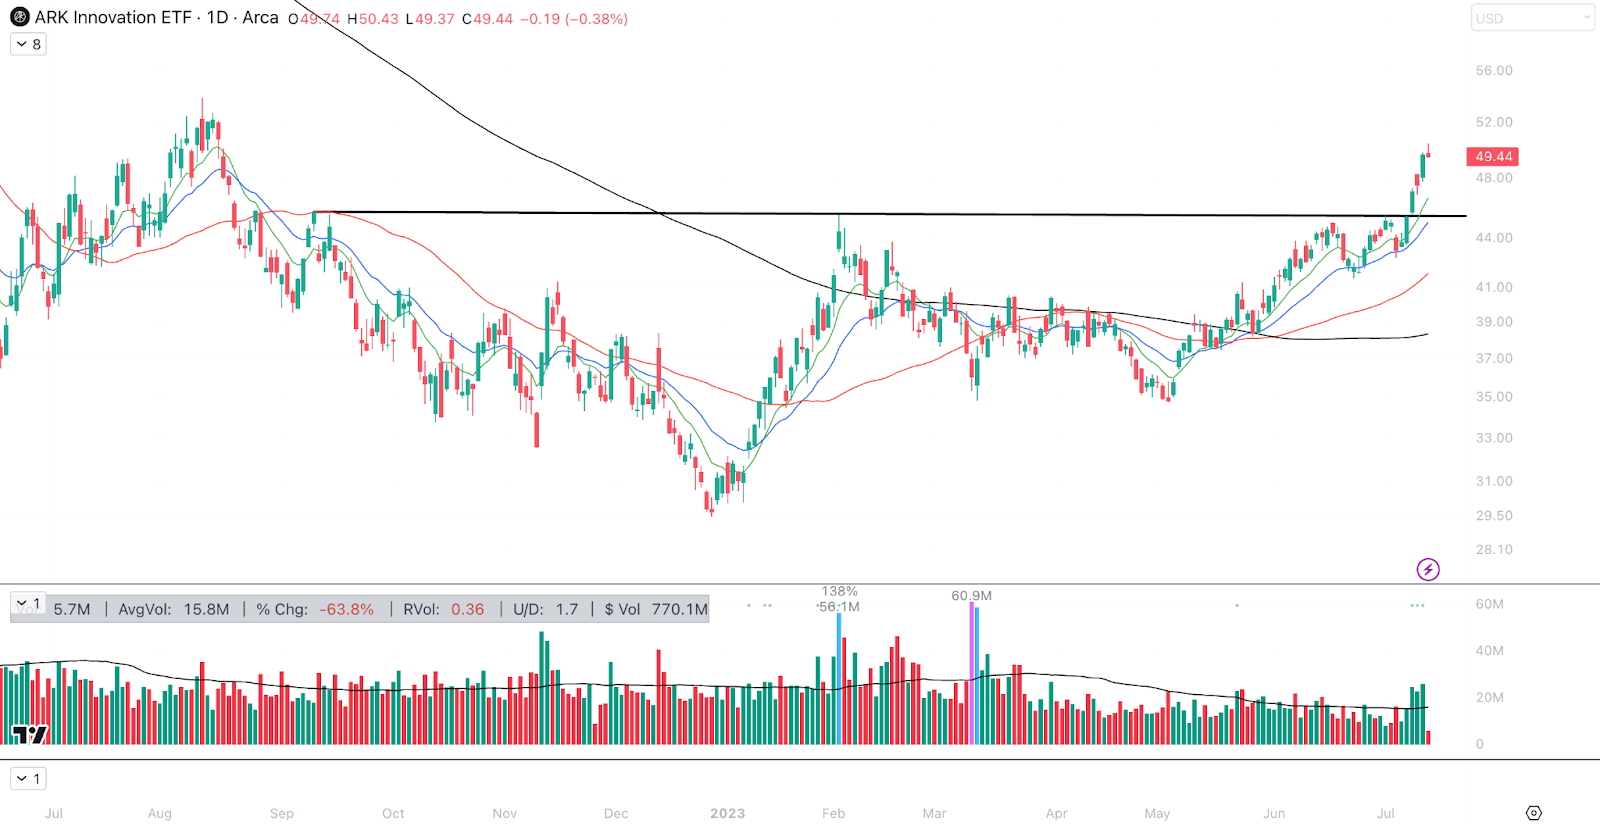Screen dimensions: 1600x826
Task: Open the USD currency dropdown
Action: [x=1532, y=18]
